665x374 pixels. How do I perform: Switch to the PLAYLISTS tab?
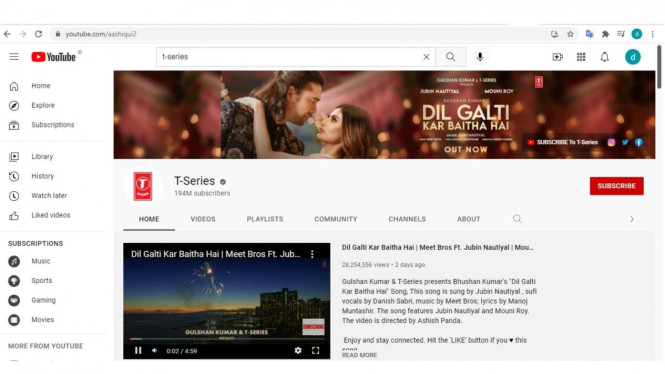(x=265, y=219)
